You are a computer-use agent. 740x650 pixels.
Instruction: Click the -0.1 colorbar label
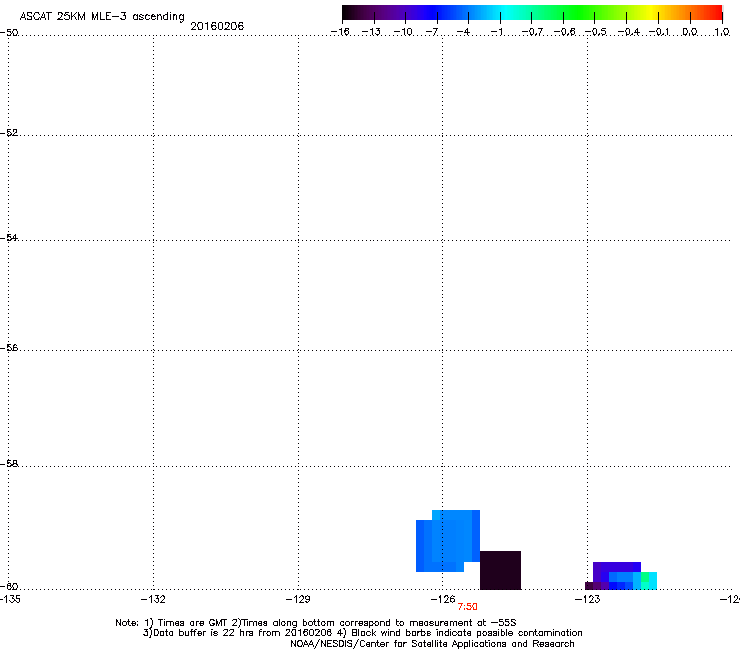click(x=659, y=32)
